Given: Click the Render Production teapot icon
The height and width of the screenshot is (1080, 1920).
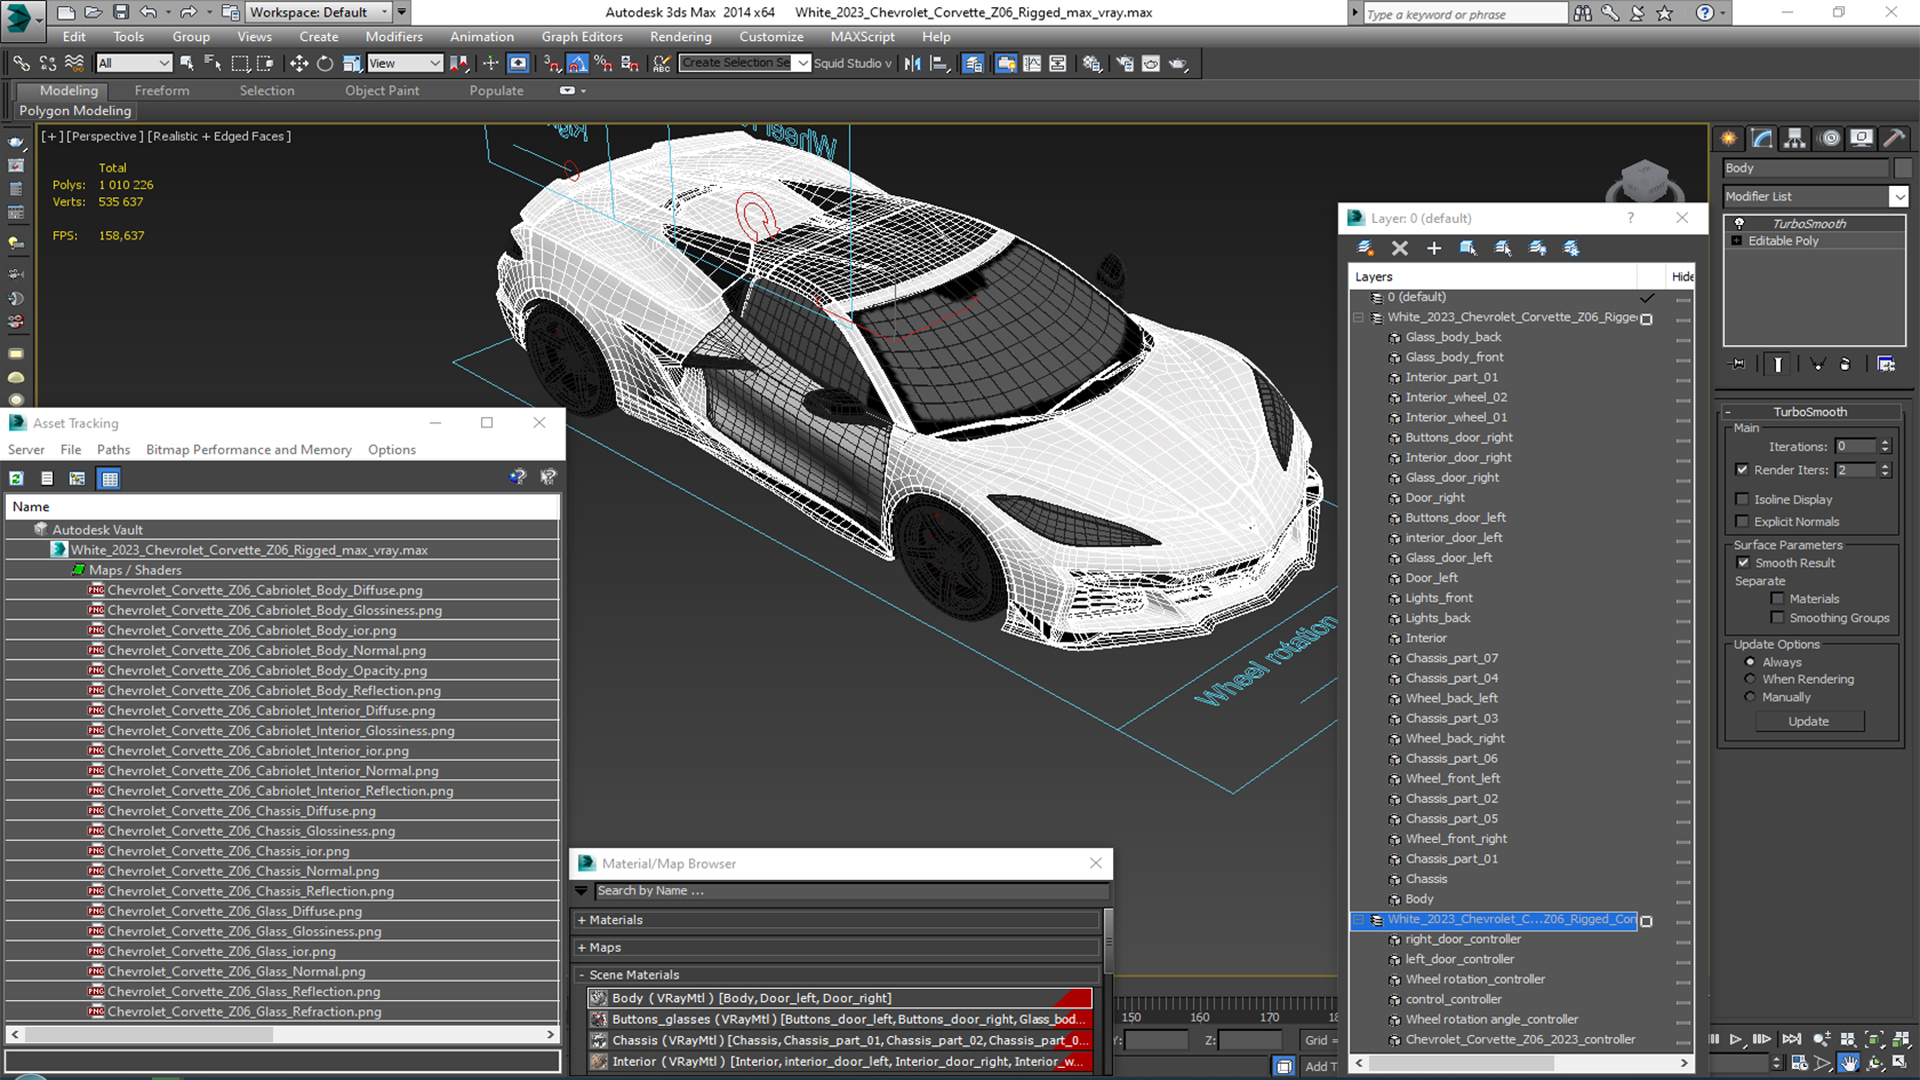Looking at the screenshot, I should point(1178,63).
